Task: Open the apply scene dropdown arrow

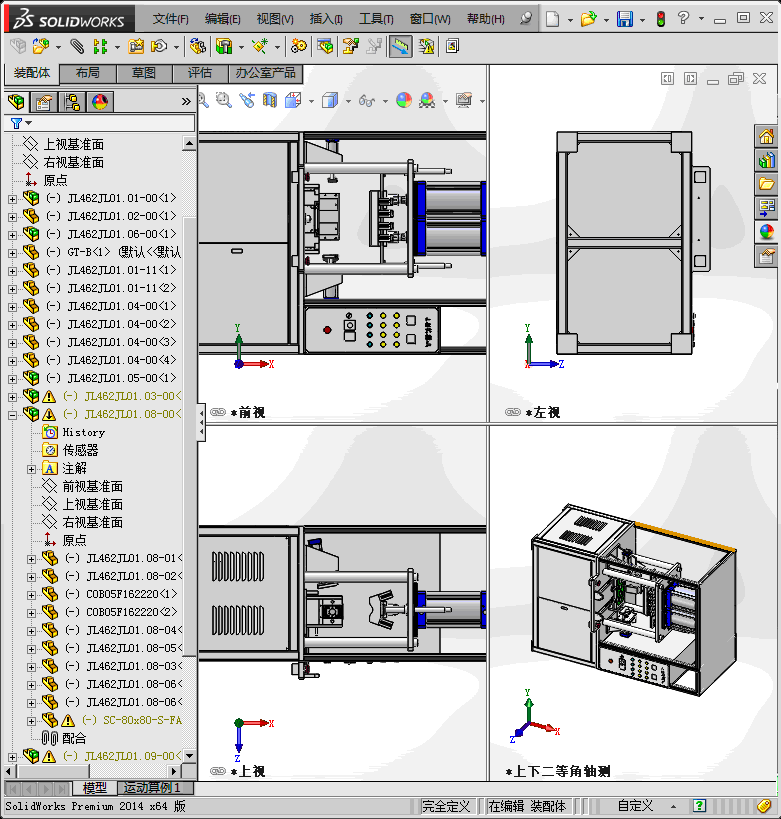Action: 445,101
